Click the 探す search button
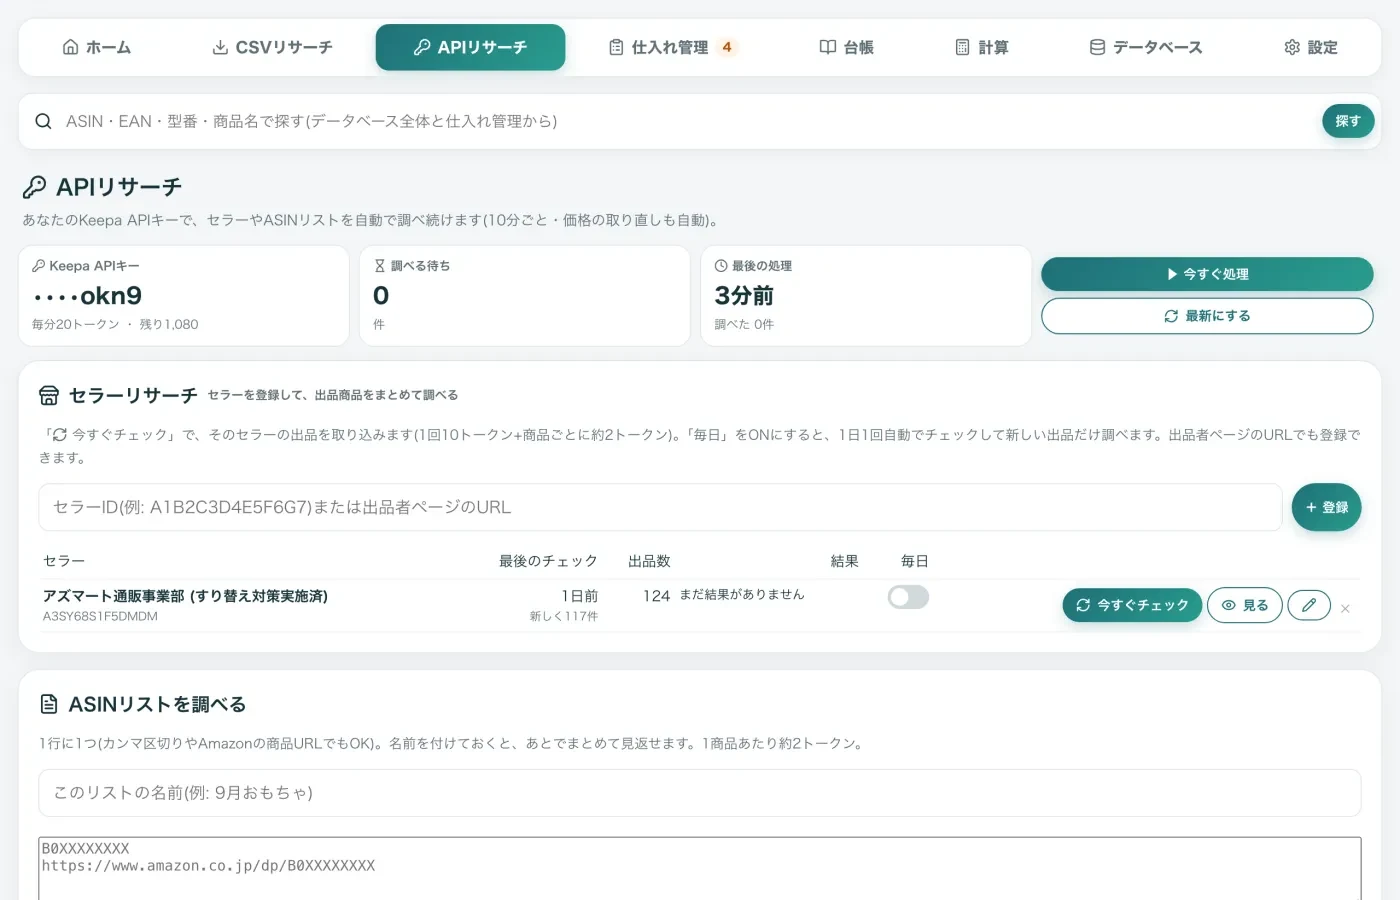The height and width of the screenshot is (900, 1400). click(x=1348, y=121)
